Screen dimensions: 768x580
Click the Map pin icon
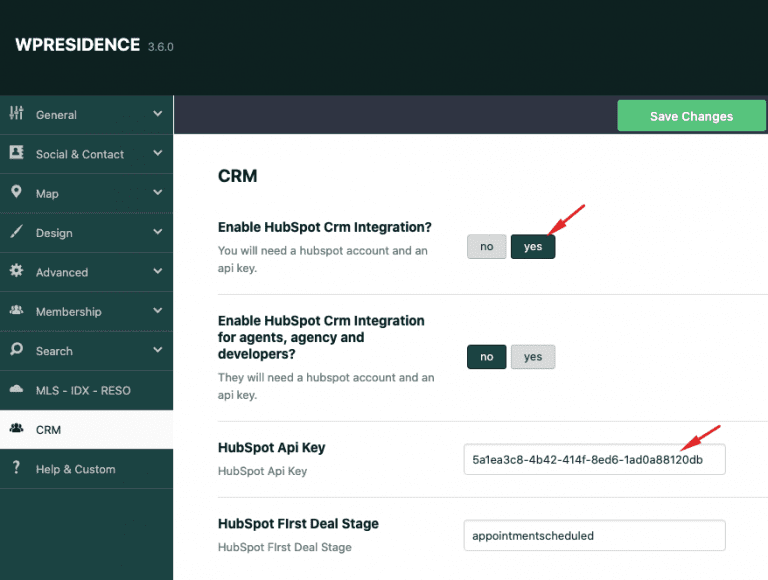tap(16, 192)
